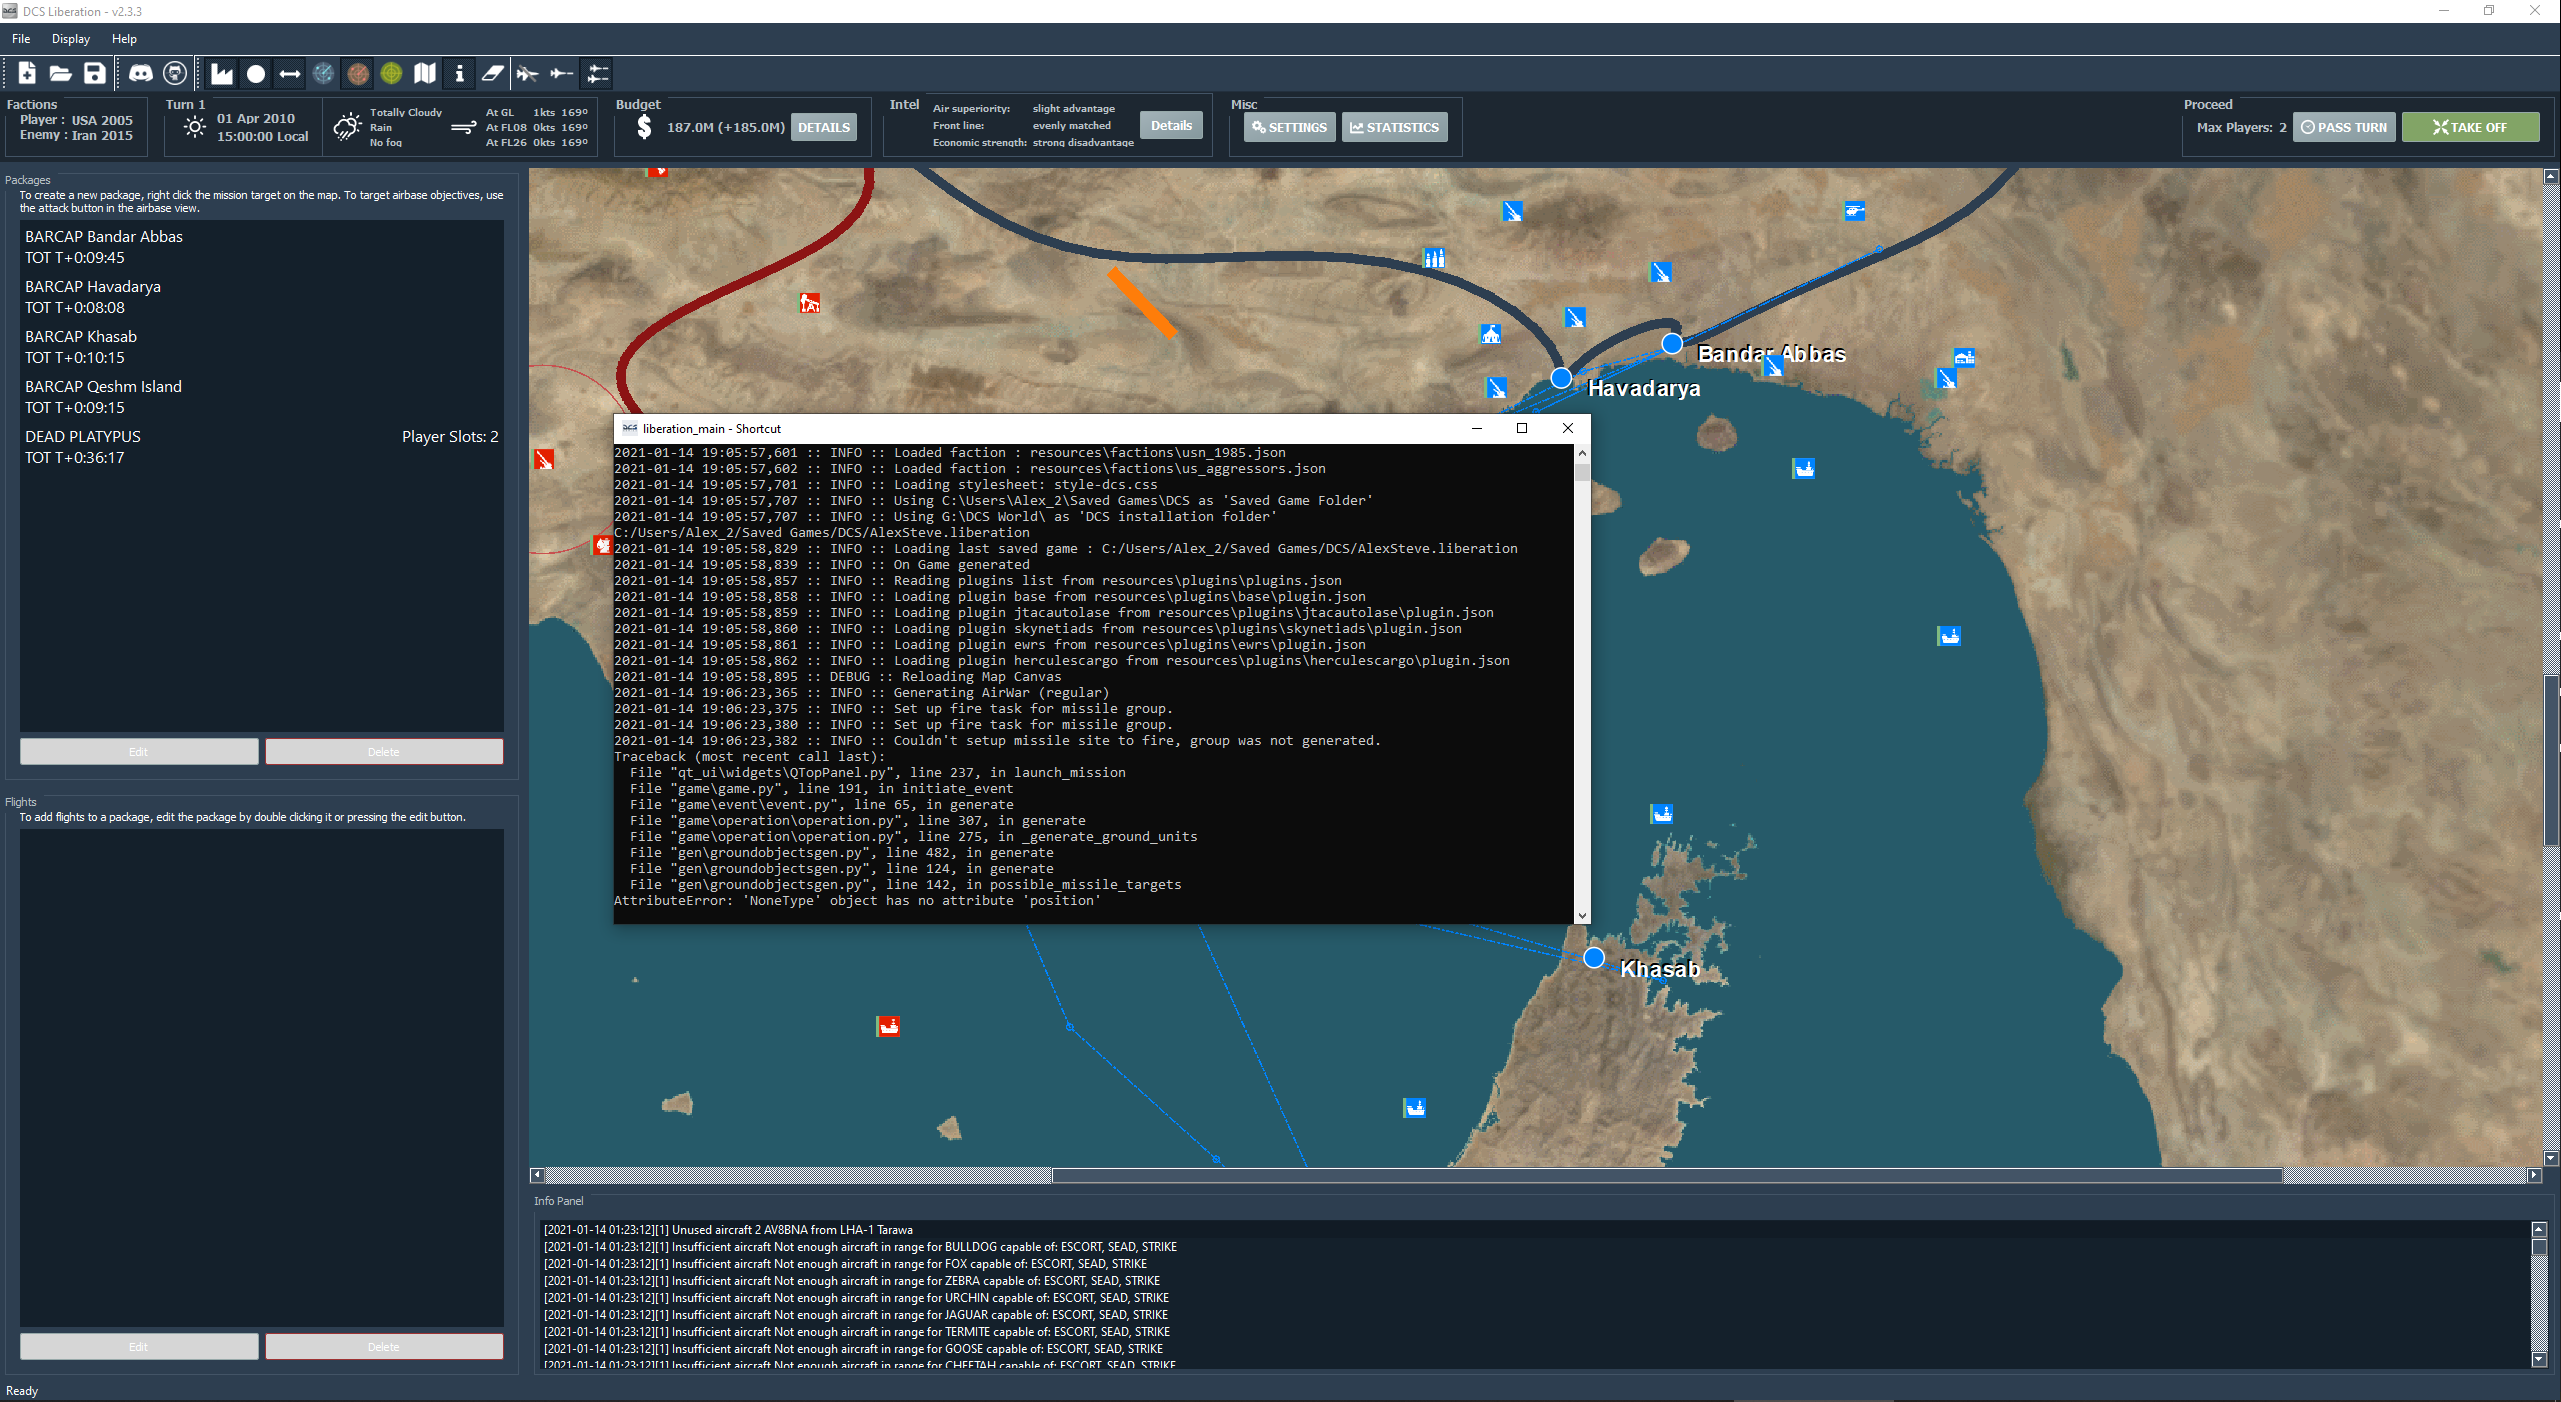The height and width of the screenshot is (1402, 2561).
Task: Select the BARCAP Qeshm Island package
Action: 262,397
